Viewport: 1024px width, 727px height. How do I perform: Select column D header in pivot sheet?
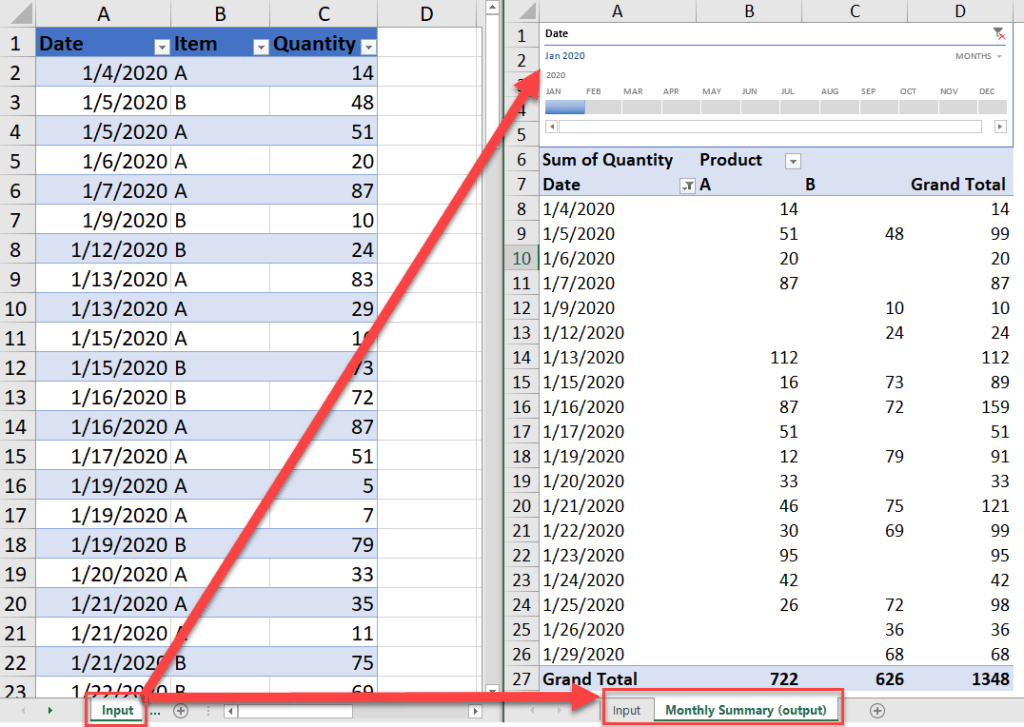pyautogui.click(x=960, y=11)
